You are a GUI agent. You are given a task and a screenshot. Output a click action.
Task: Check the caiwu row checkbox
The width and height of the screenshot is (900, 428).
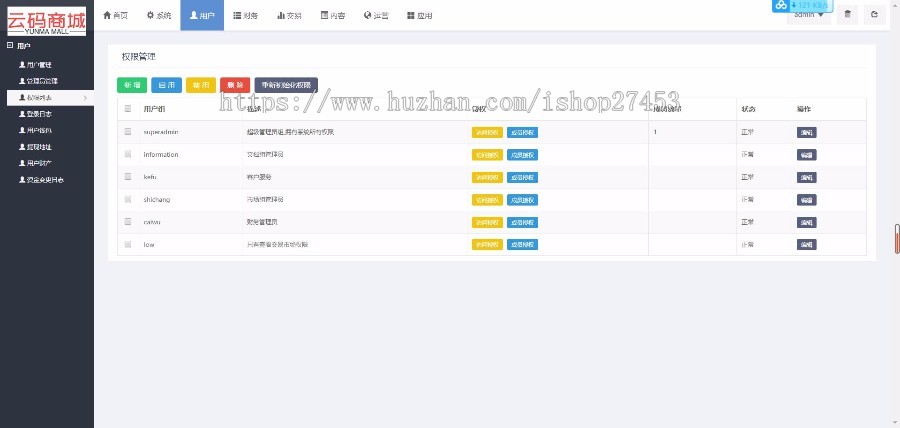click(127, 221)
